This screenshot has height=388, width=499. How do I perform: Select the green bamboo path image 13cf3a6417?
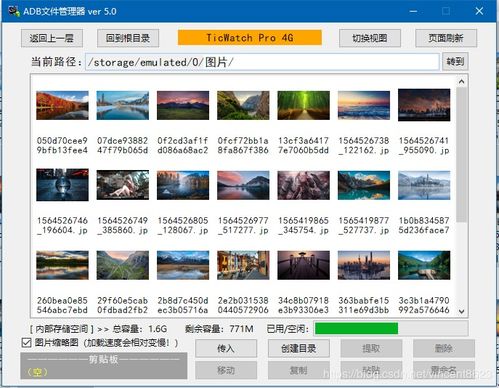click(303, 105)
